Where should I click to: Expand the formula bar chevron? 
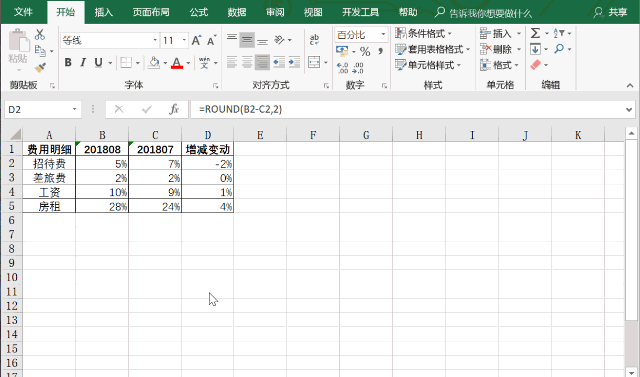629,109
